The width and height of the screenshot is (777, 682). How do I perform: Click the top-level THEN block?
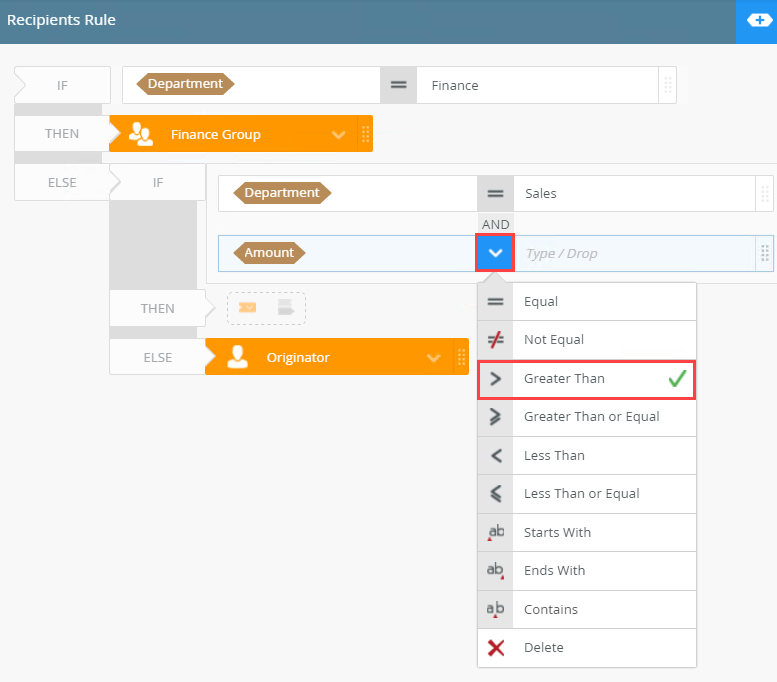tap(62, 134)
